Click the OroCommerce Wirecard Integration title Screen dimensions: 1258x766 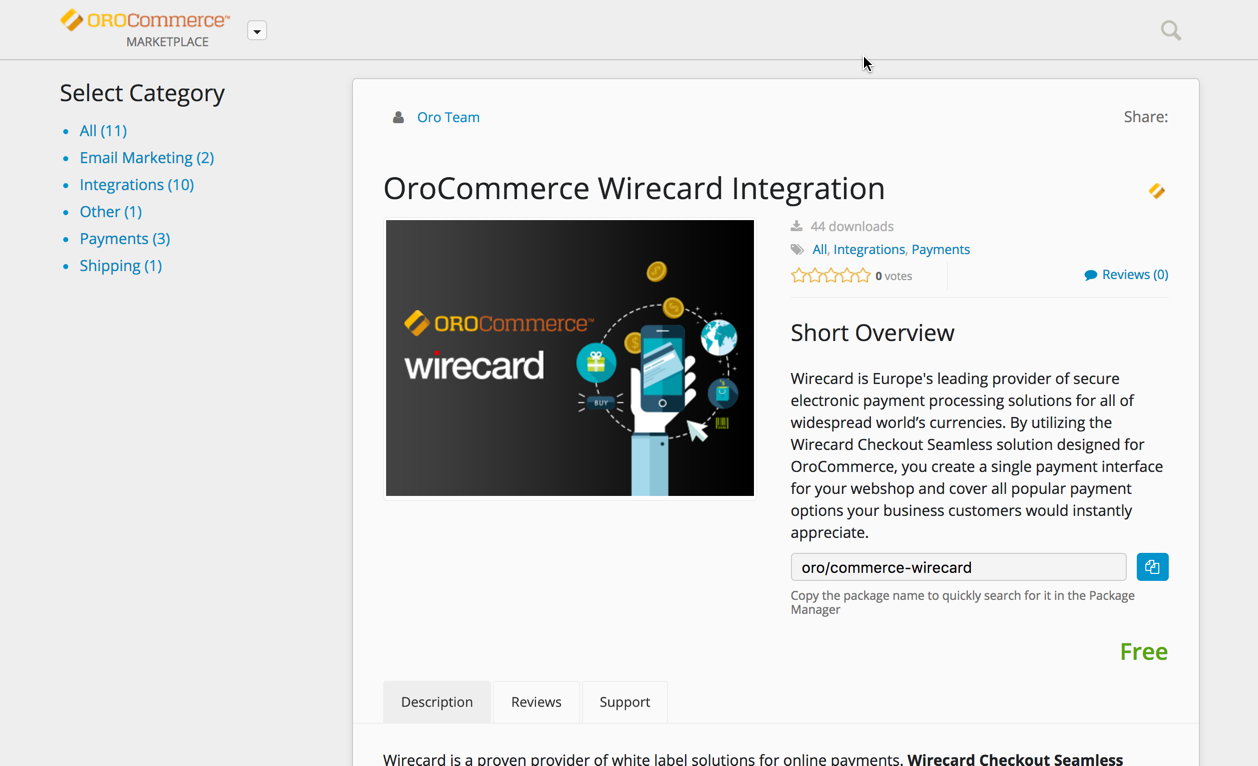634,188
